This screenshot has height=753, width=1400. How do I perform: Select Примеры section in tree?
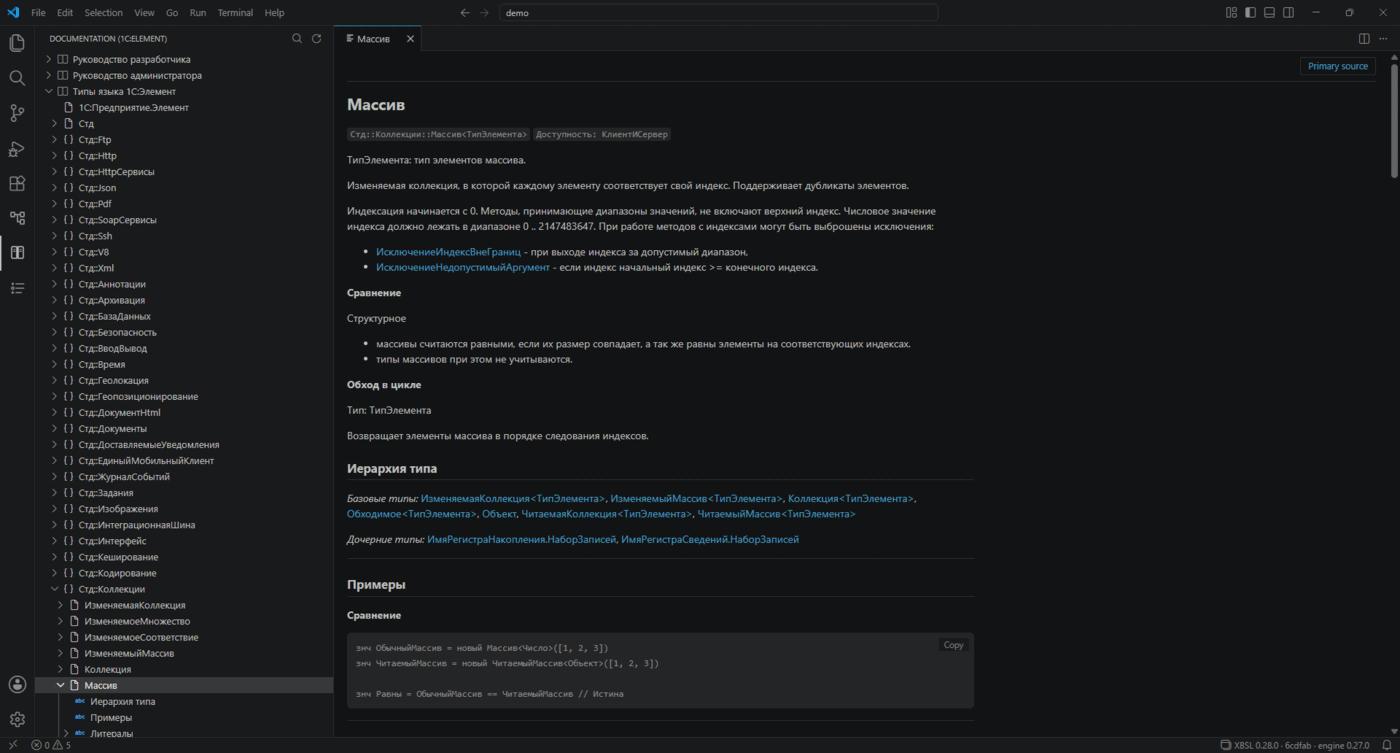pos(111,717)
